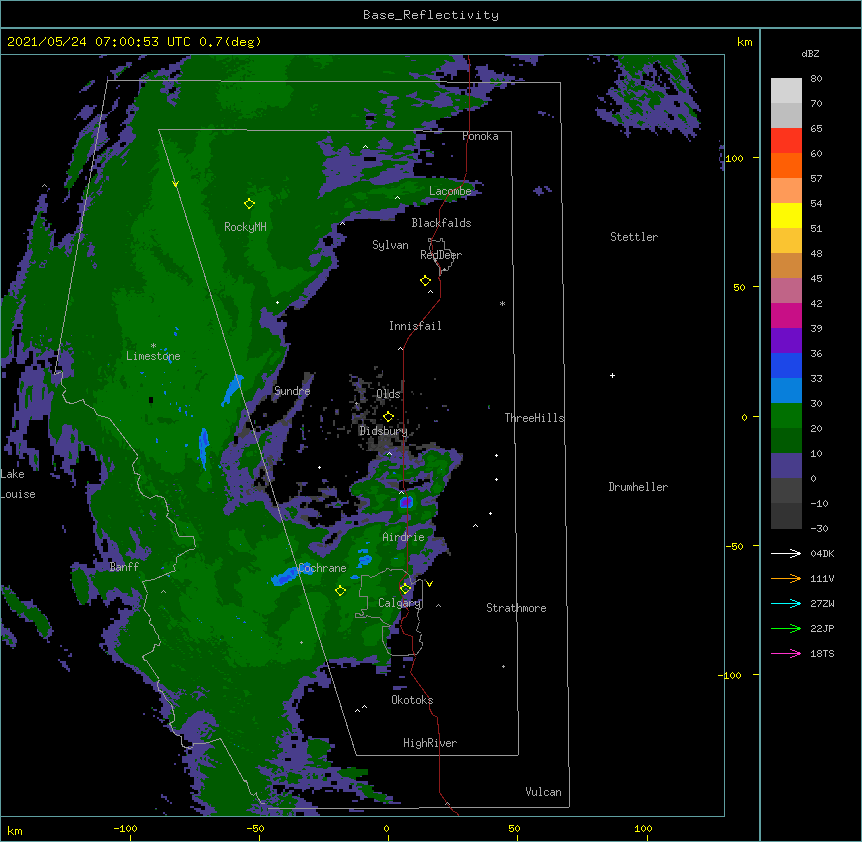Select the yellow diamond marker below Cochrane
The image size is (862, 842).
[340, 591]
